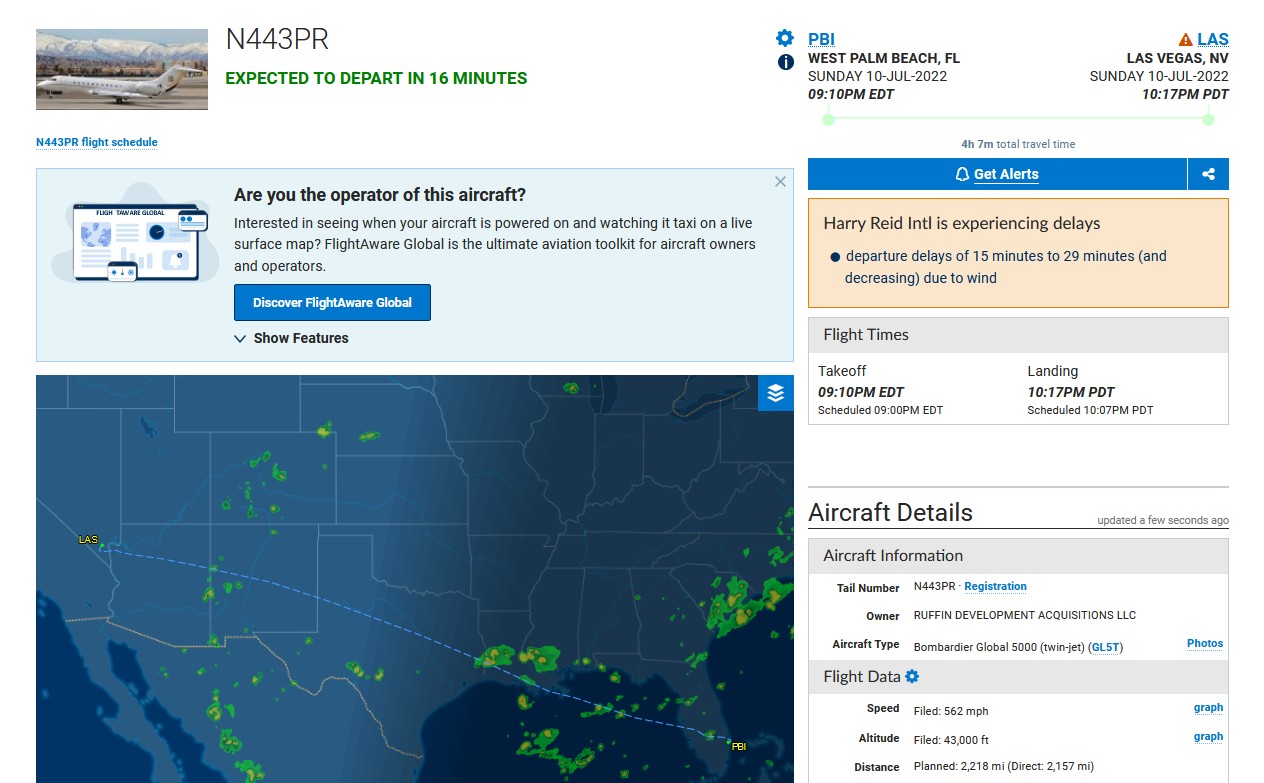
Task: Click 'Scheduled 09:00PM EDT' takeoff text
Action: pos(880,410)
